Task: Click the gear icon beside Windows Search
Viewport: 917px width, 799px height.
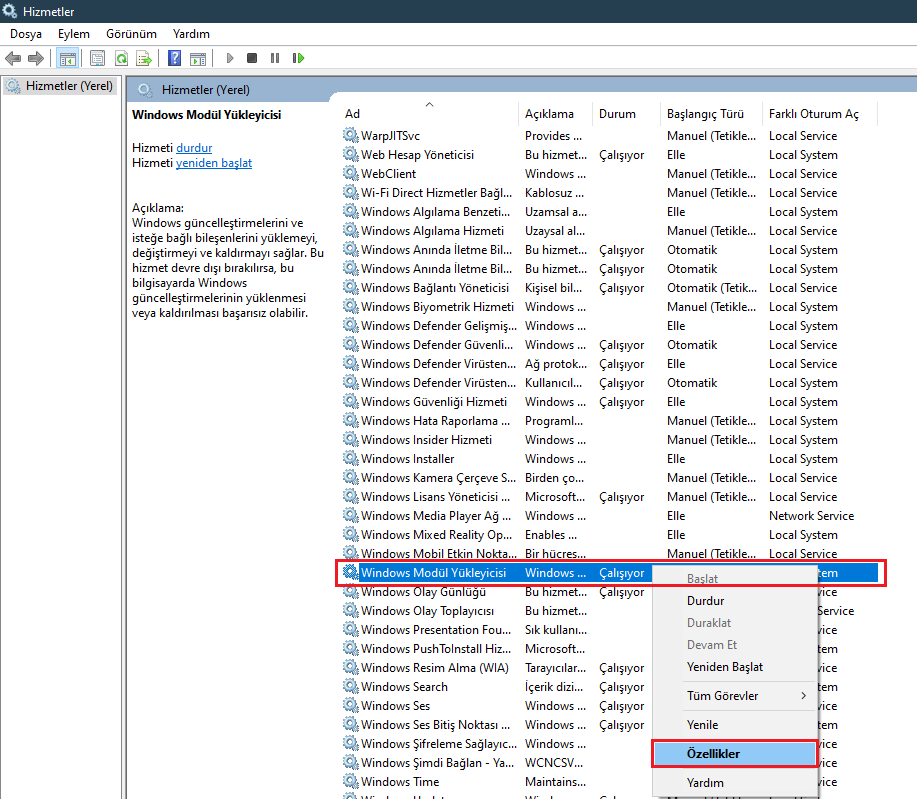Action: coord(351,686)
